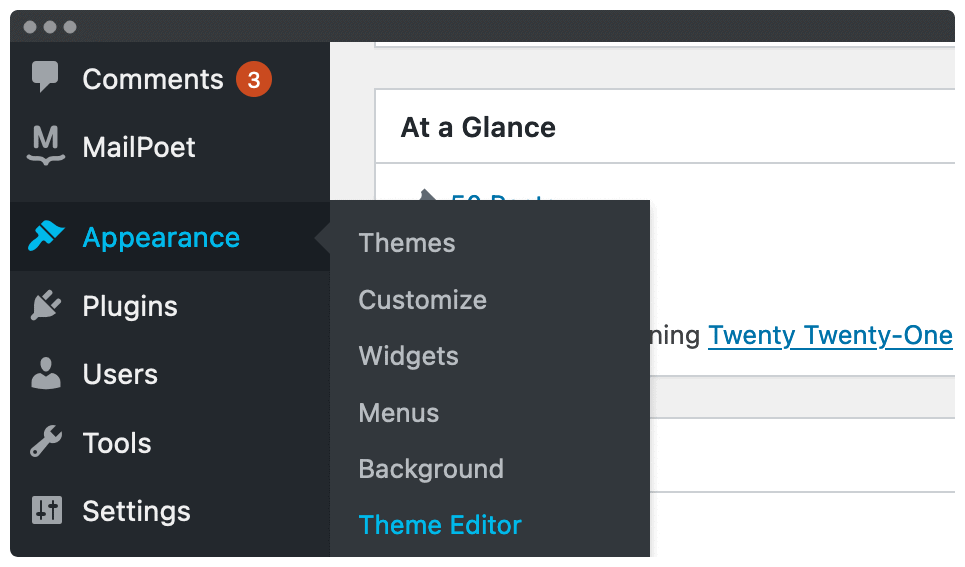Click the Settings sliders icon
Viewport: 965px width, 567px height.
point(47,510)
